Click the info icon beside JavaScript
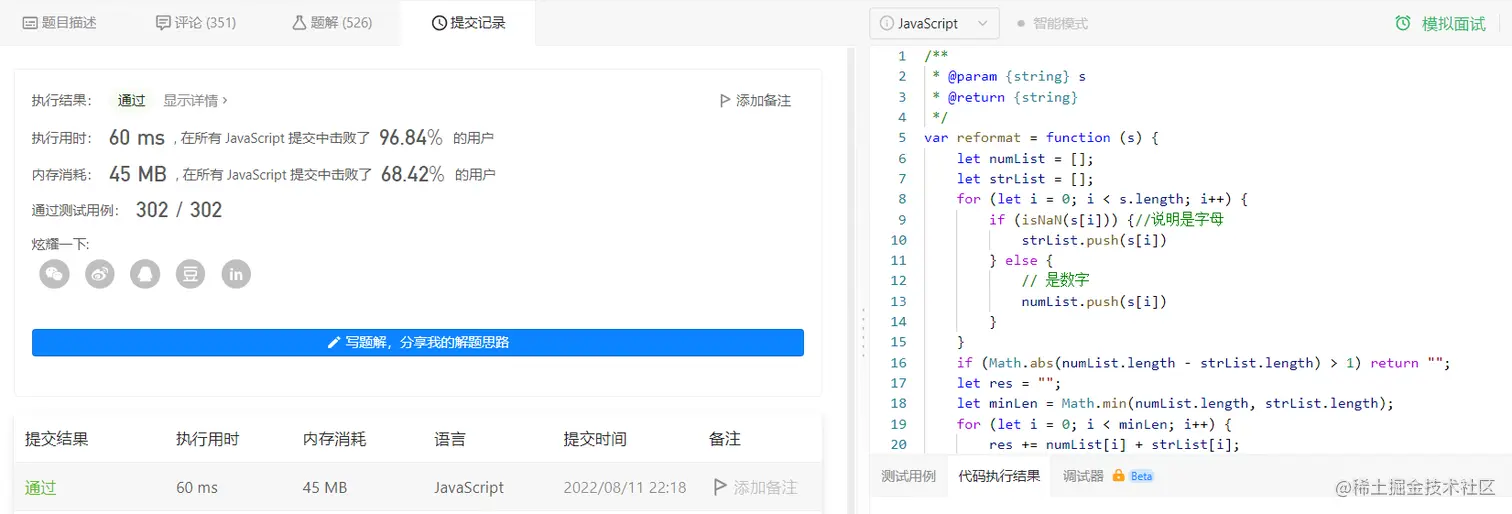Viewport: 1512px width, 514px height. pyautogui.click(x=886, y=23)
